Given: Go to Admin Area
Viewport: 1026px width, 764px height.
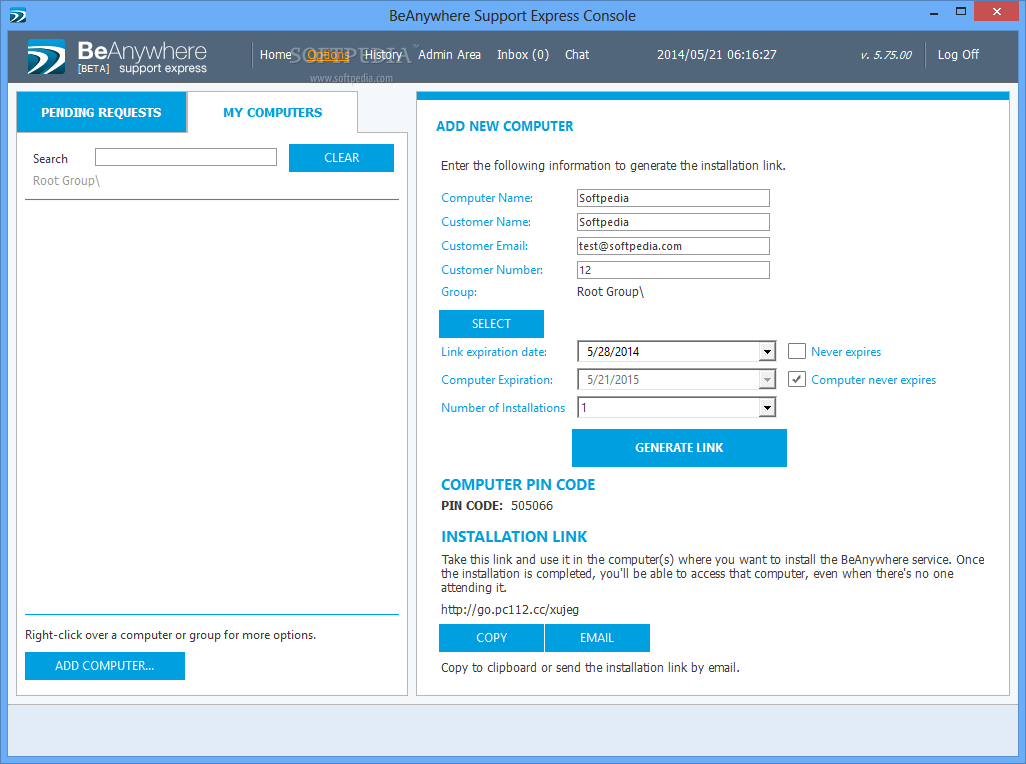Looking at the screenshot, I should (x=450, y=55).
